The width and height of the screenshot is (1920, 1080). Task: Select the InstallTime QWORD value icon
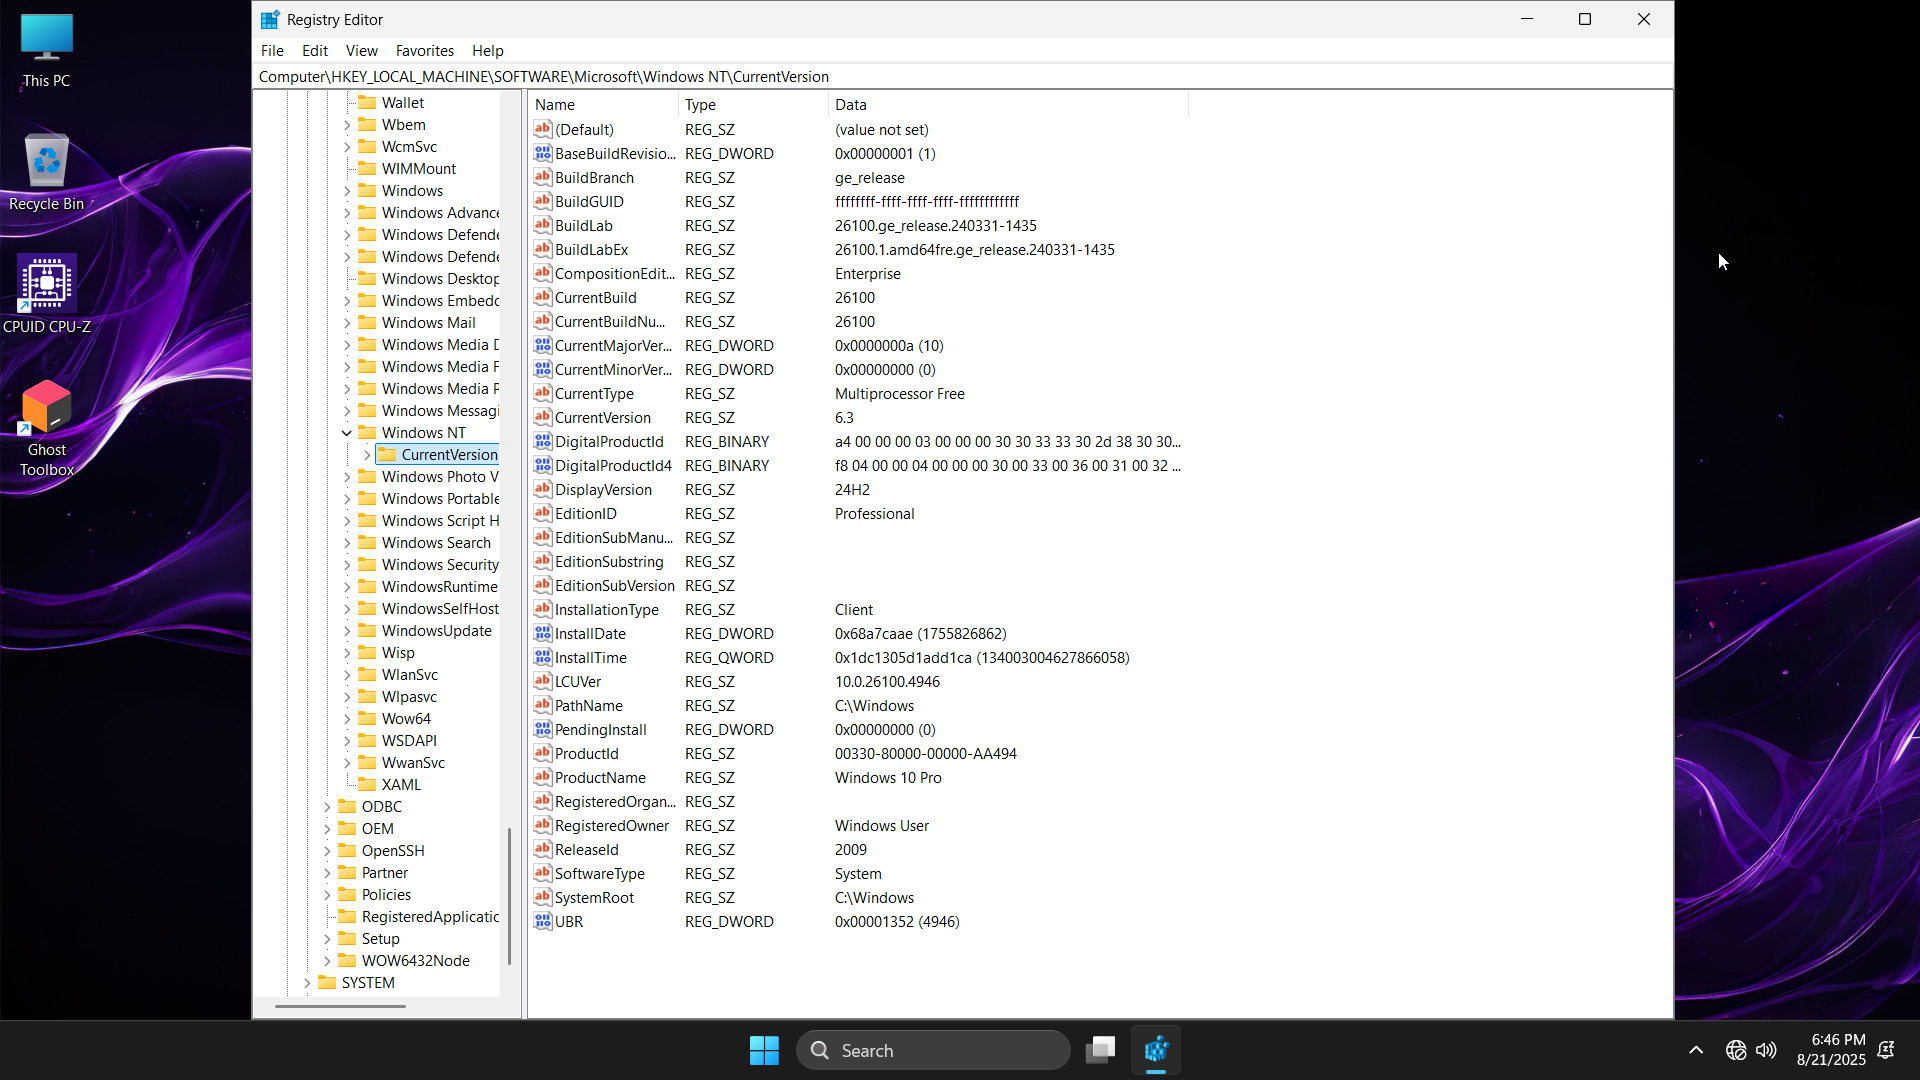click(x=542, y=657)
